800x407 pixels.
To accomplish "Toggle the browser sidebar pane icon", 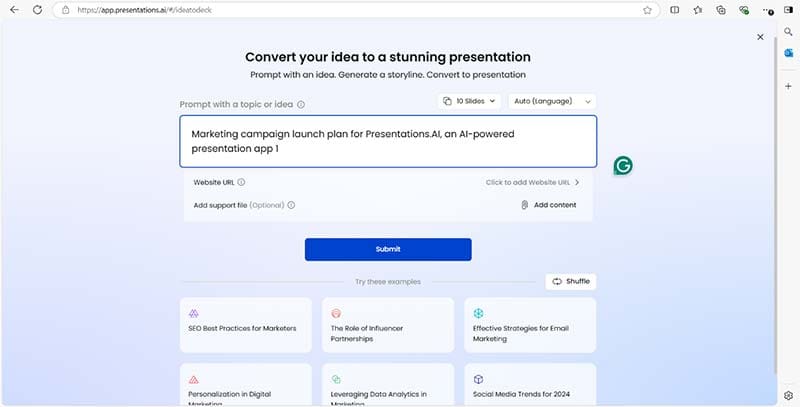I will 788,10.
